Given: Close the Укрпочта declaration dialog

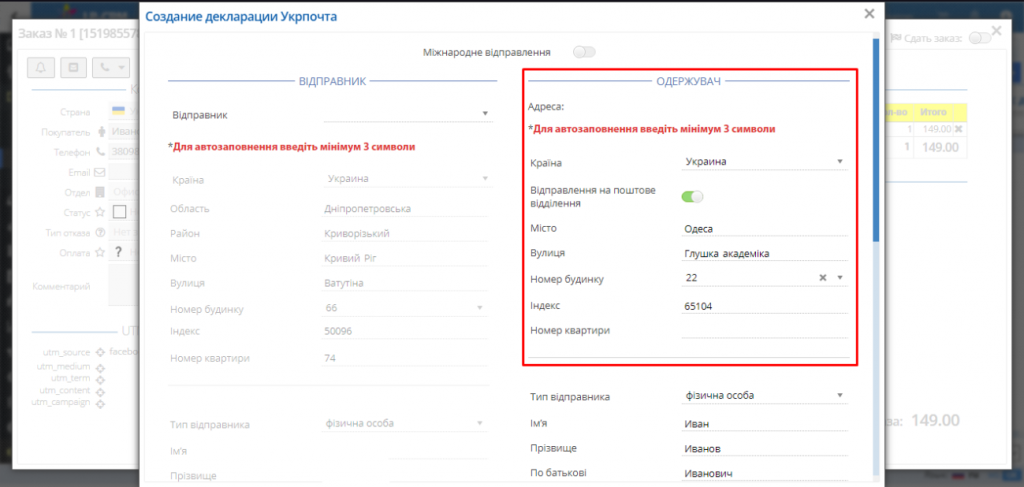Looking at the screenshot, I should 869,14.
